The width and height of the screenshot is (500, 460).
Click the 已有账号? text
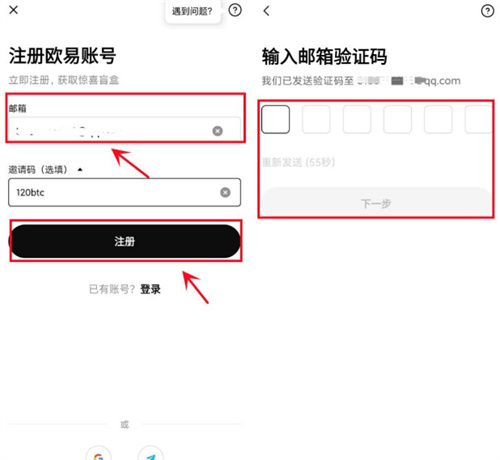[112, 289]
